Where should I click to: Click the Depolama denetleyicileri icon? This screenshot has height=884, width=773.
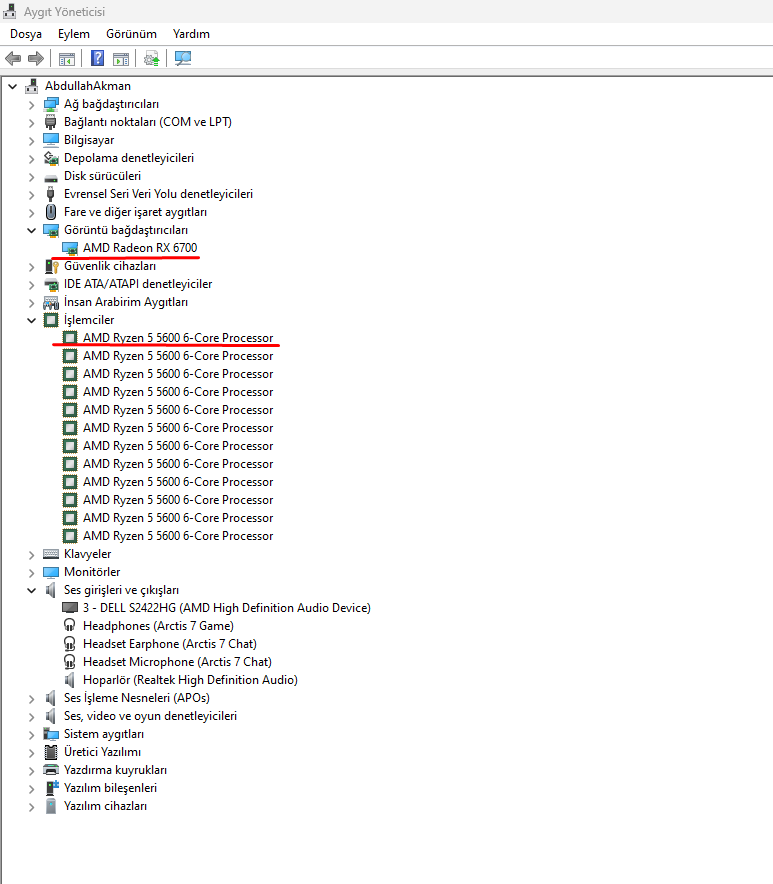(x=51, y=158)
